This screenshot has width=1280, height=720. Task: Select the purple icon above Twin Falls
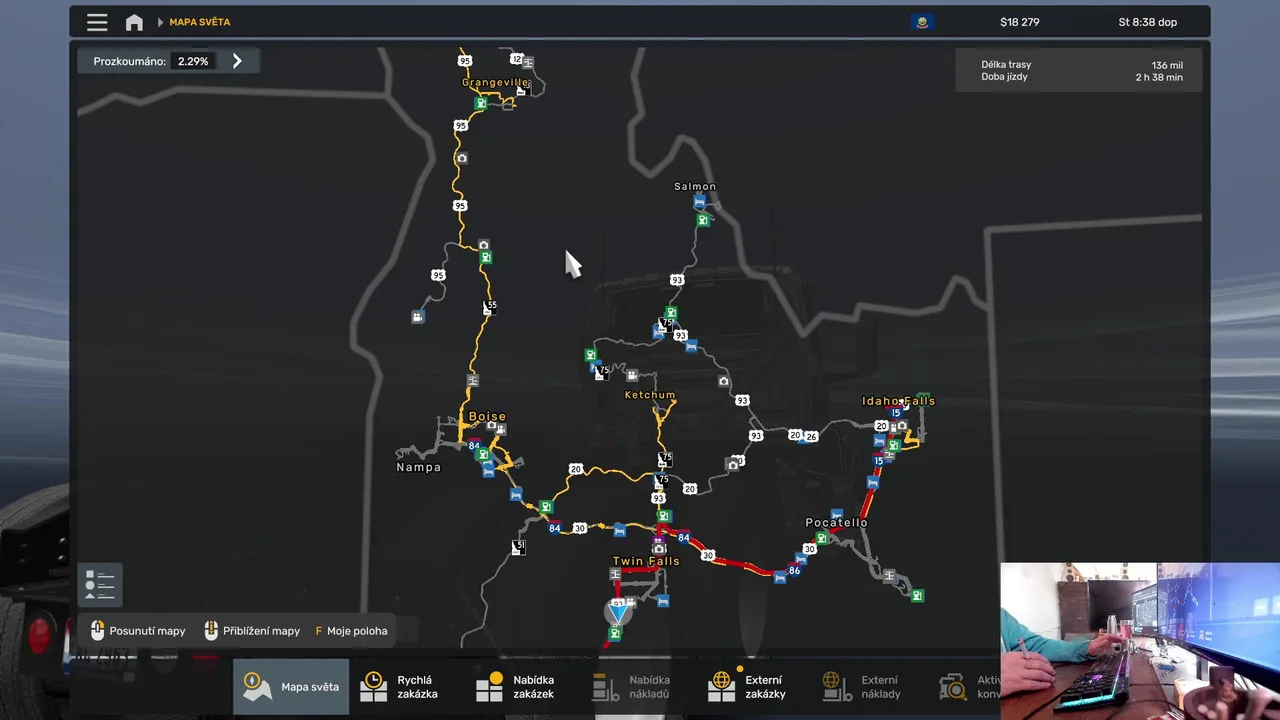(659, 537)
